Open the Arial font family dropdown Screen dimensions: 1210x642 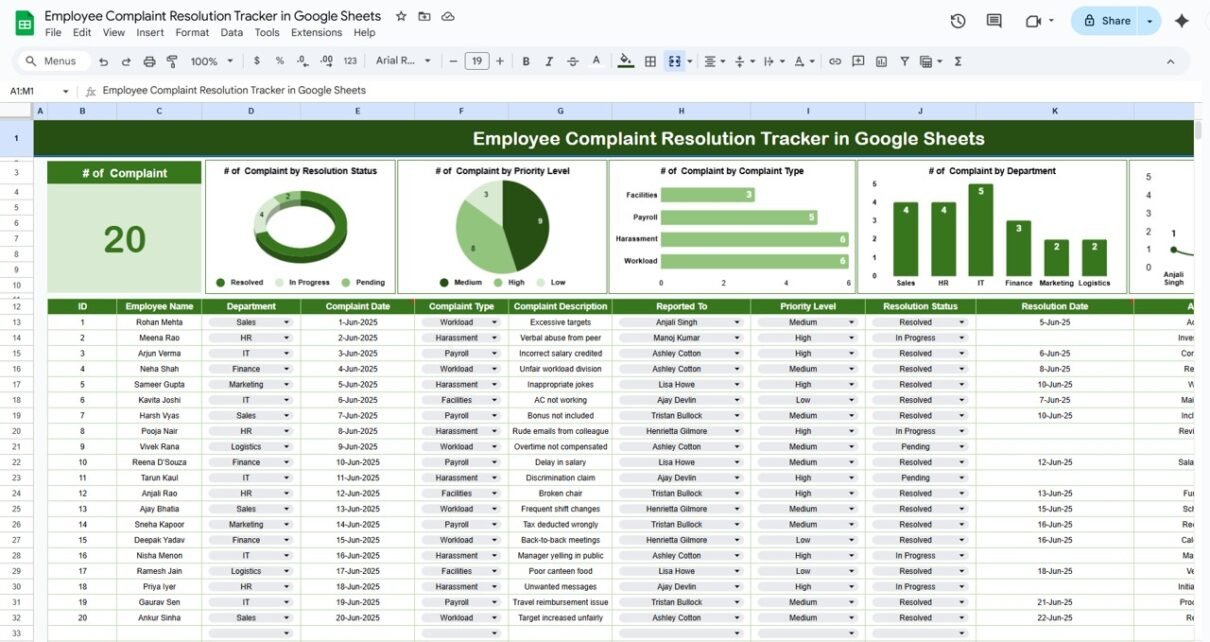(403, 61)
